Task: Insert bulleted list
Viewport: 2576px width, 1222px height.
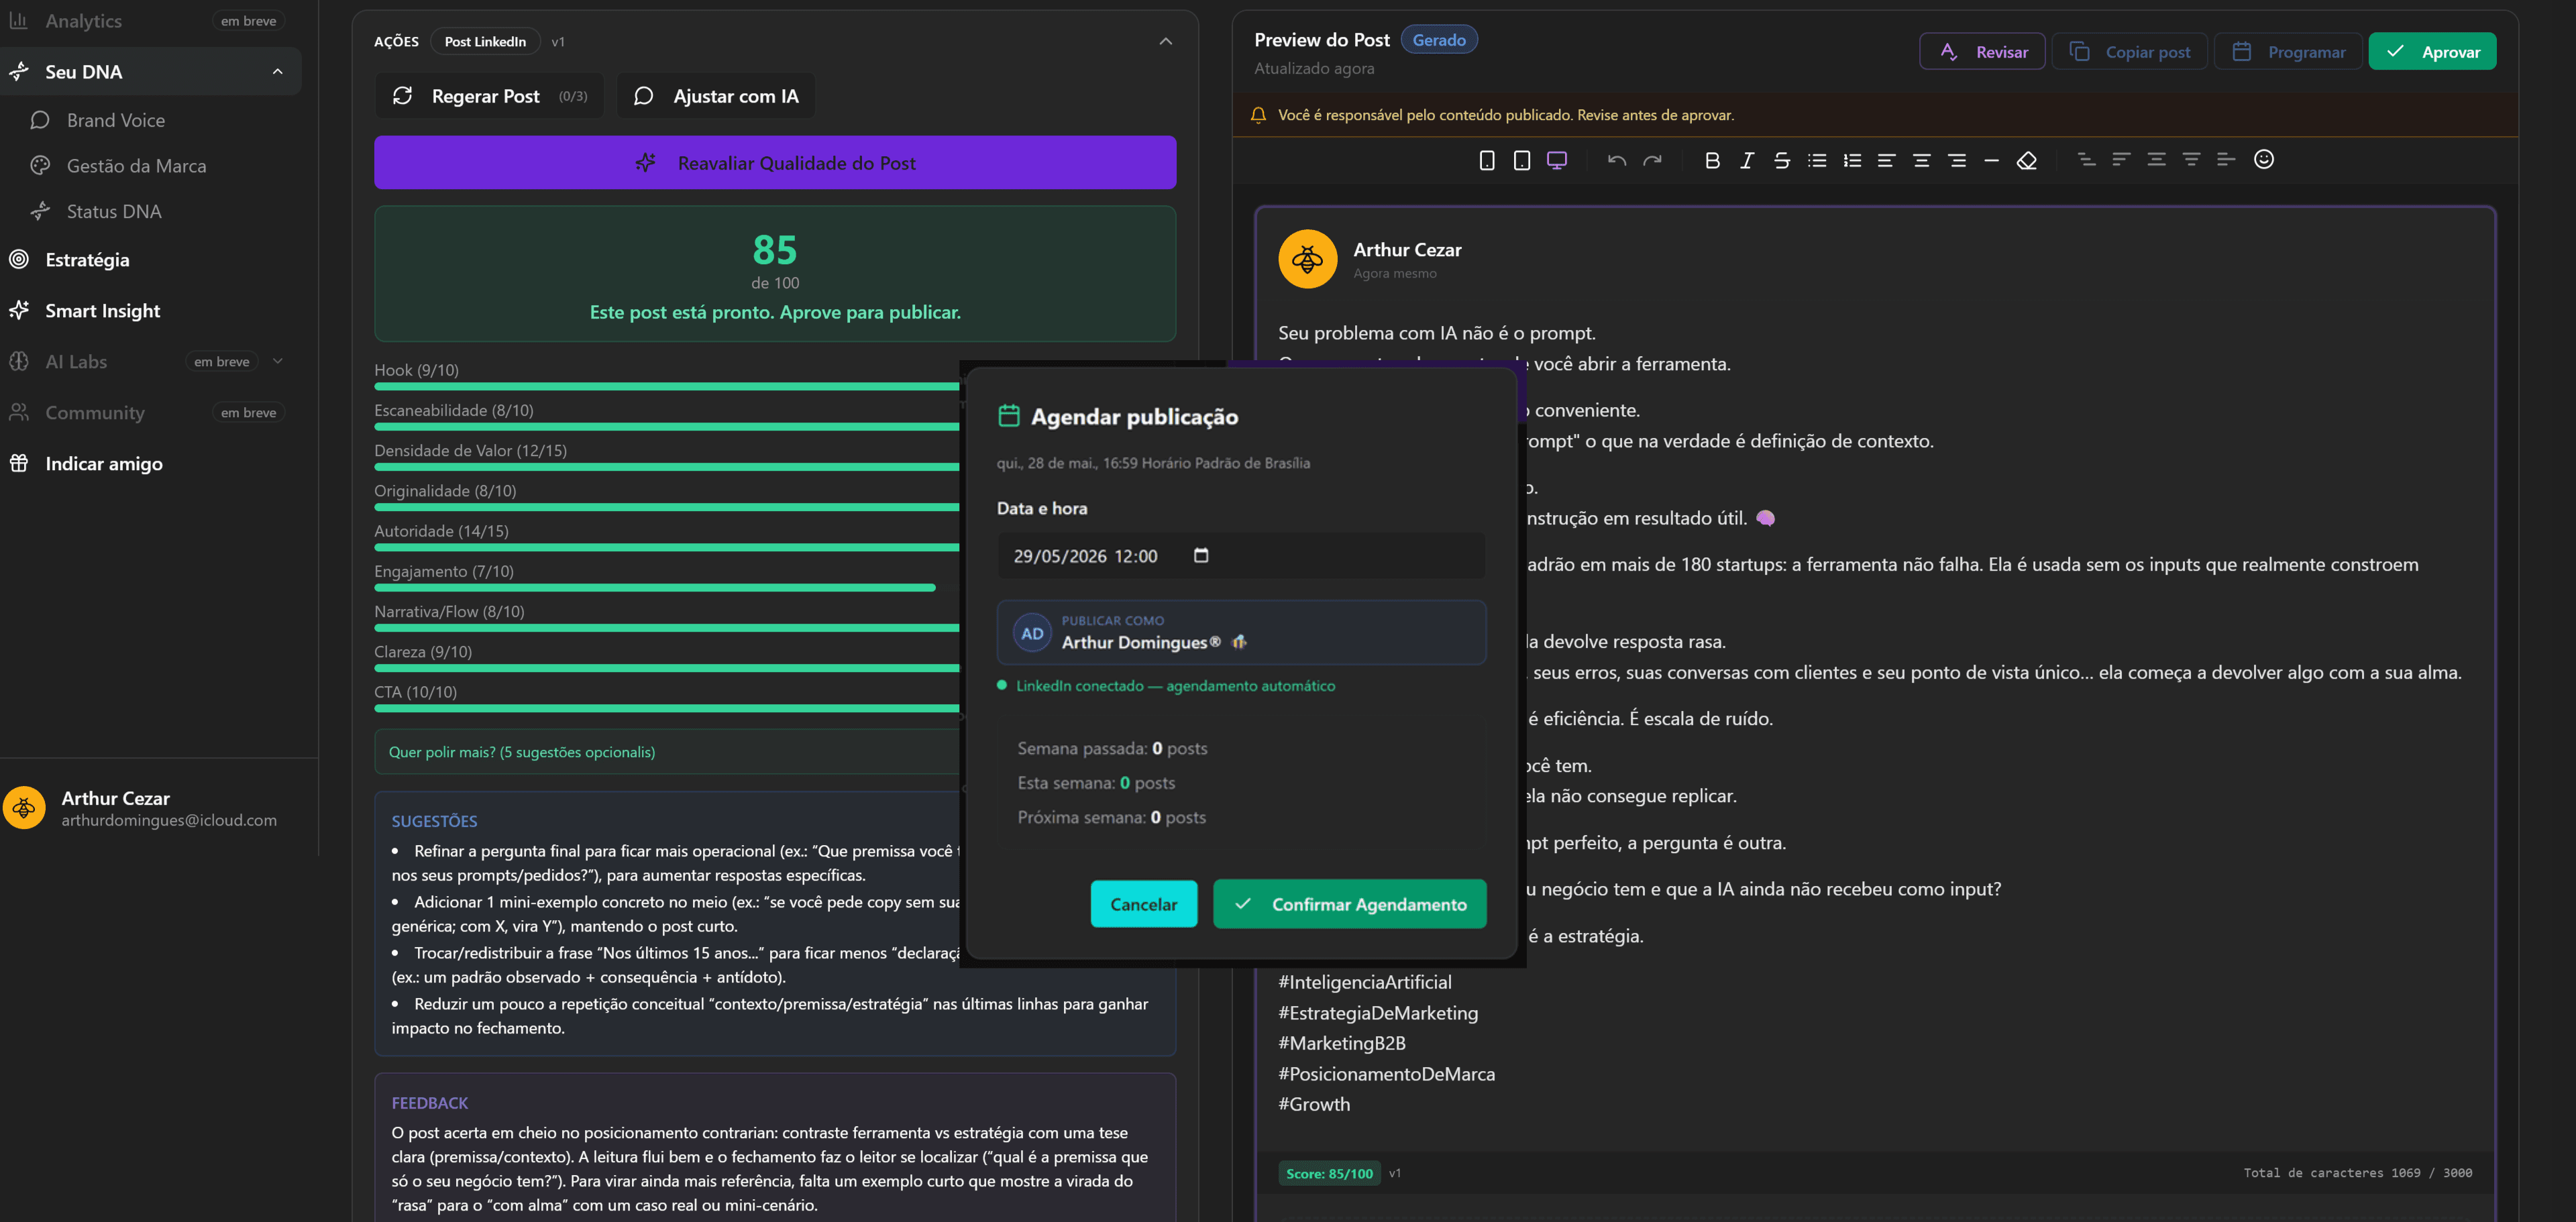Action: point(1817,160)
